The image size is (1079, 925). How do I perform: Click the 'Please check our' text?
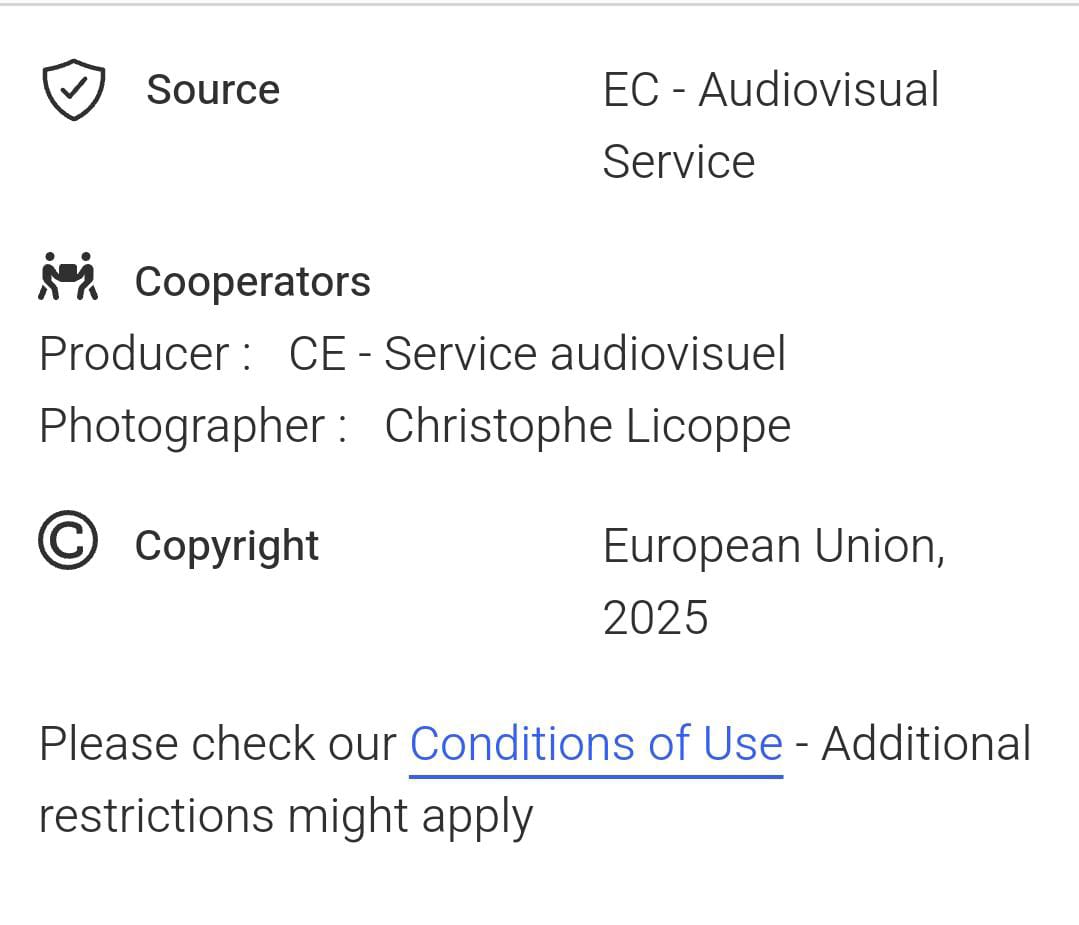pos(218,744)
